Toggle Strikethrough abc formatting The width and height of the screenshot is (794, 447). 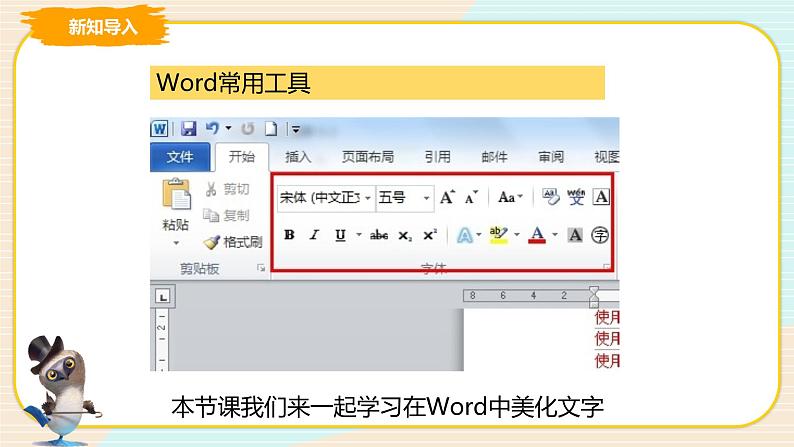379,235
